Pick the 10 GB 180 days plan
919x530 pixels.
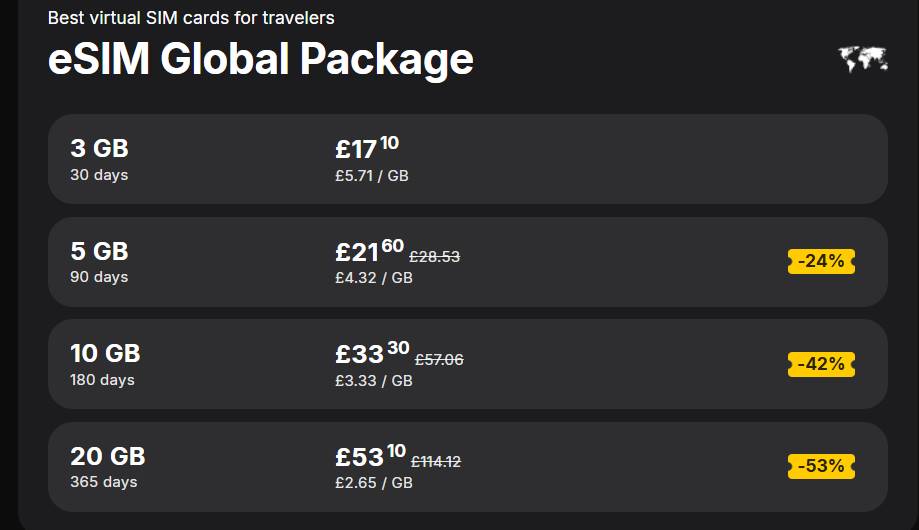[468, 365]
